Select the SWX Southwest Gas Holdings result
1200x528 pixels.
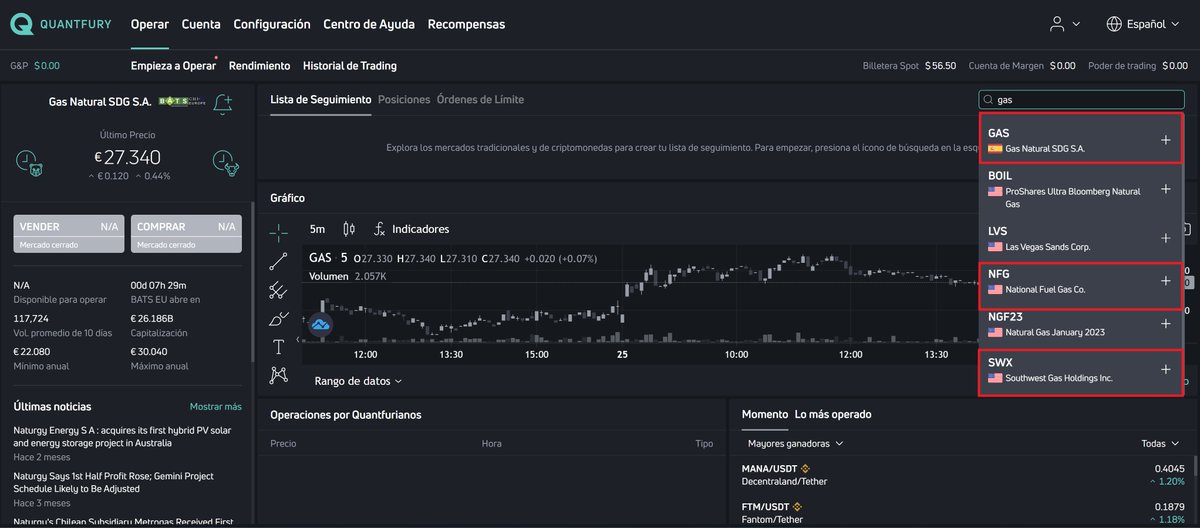point(1080,371)
